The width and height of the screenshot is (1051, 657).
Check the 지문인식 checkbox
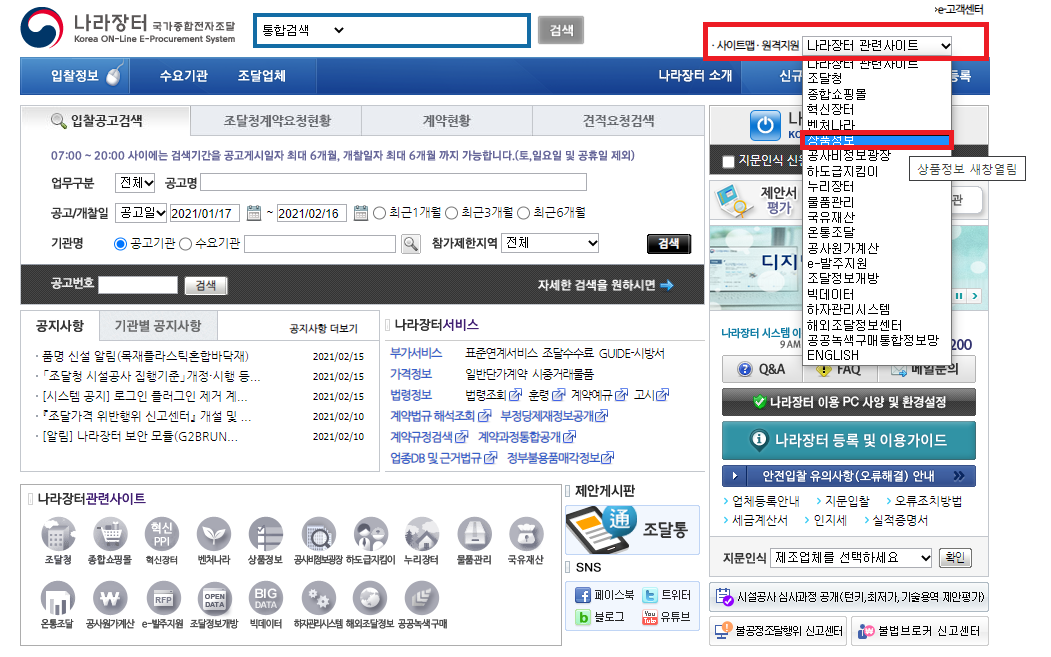[729, 162]
